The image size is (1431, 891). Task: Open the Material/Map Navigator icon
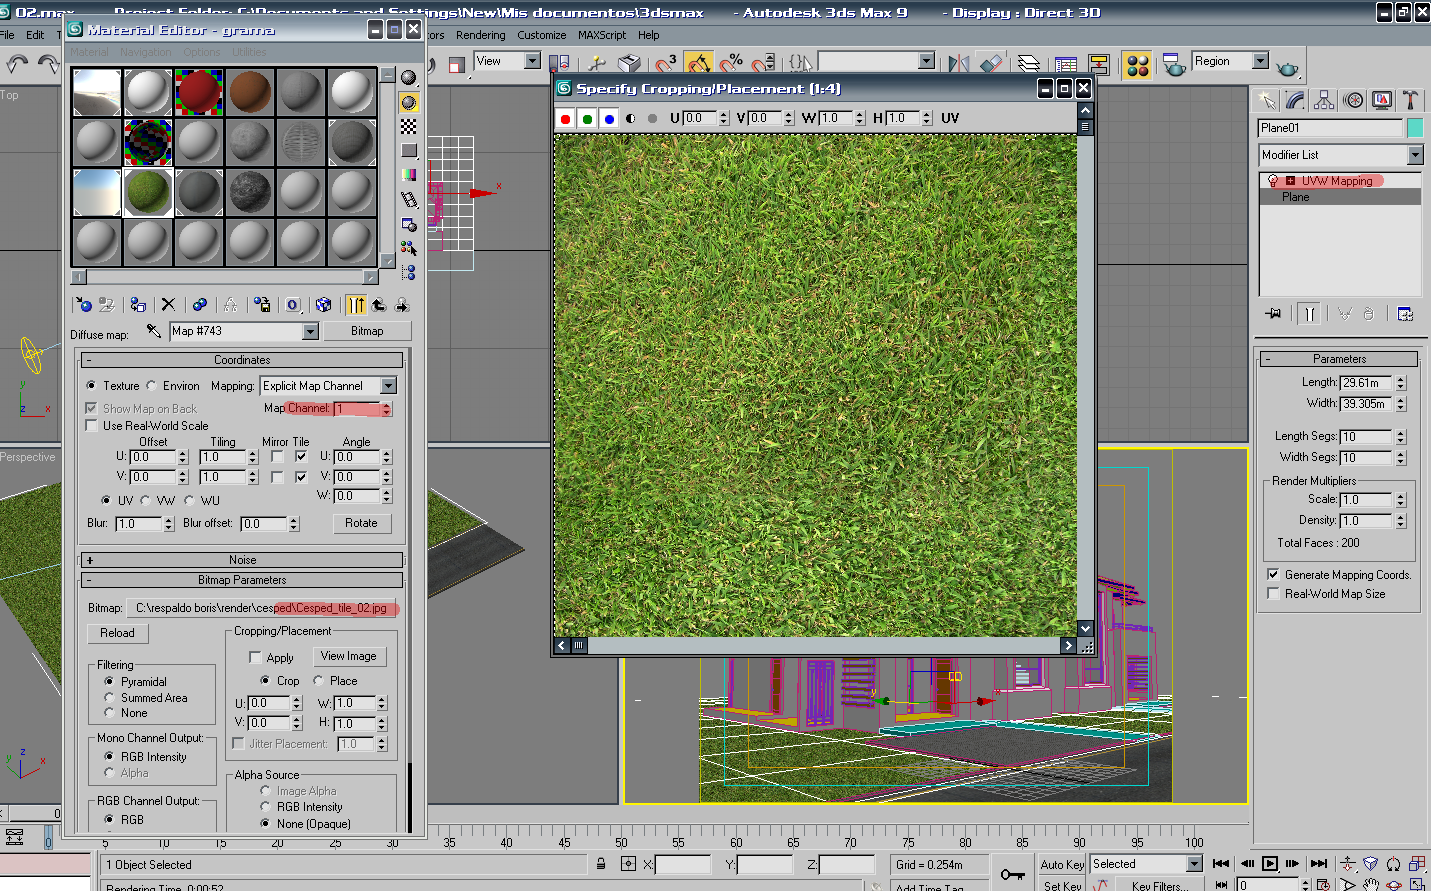[408, 272]
